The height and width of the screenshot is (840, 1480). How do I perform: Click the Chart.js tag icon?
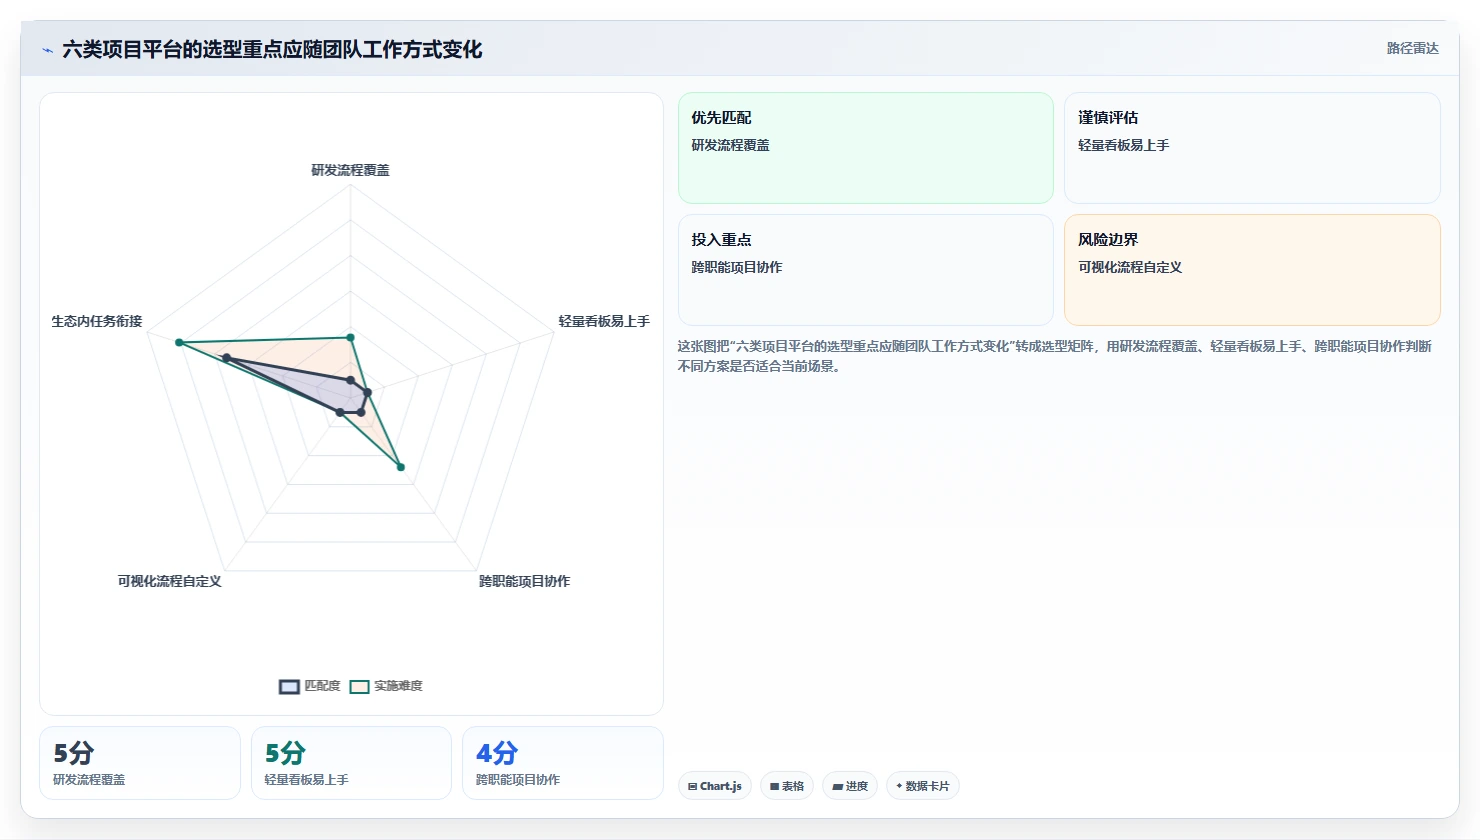(x=692, y=787)
